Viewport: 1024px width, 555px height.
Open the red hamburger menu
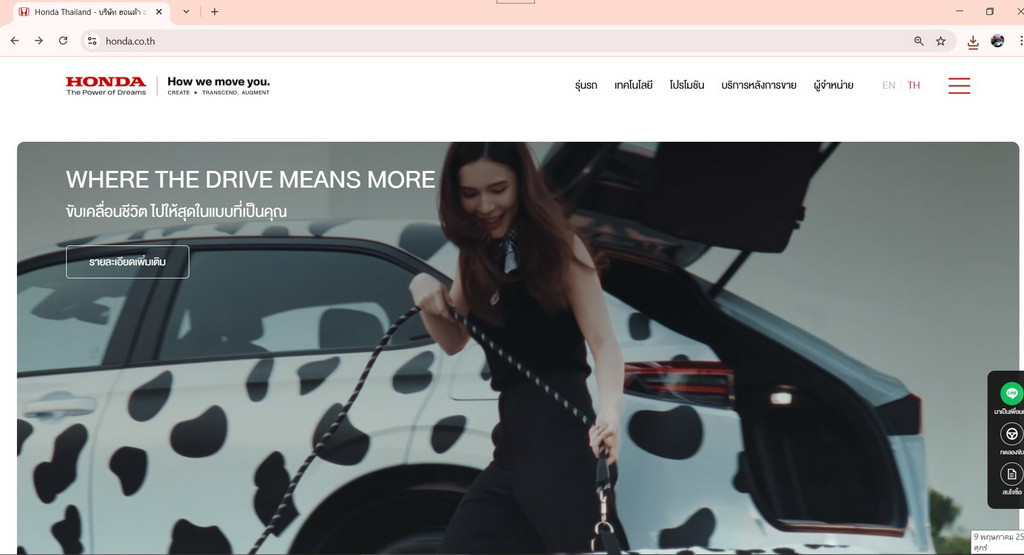pos(959,86)
